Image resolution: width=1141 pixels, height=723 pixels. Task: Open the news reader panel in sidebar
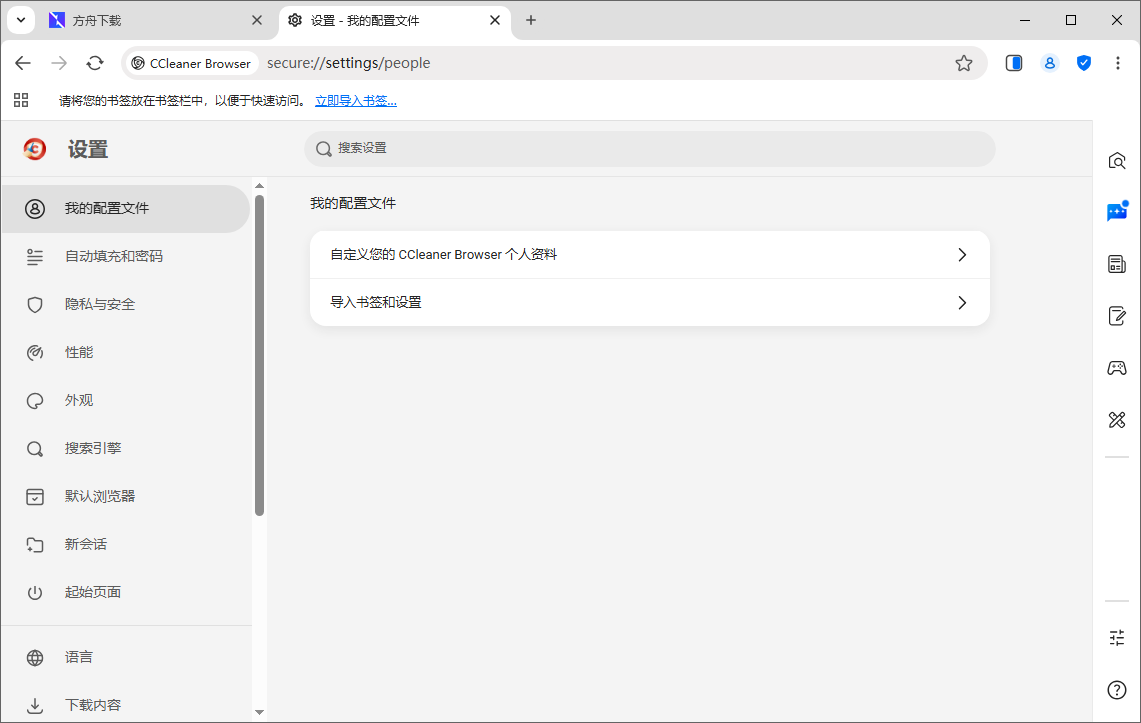[x=1117, y=263]
